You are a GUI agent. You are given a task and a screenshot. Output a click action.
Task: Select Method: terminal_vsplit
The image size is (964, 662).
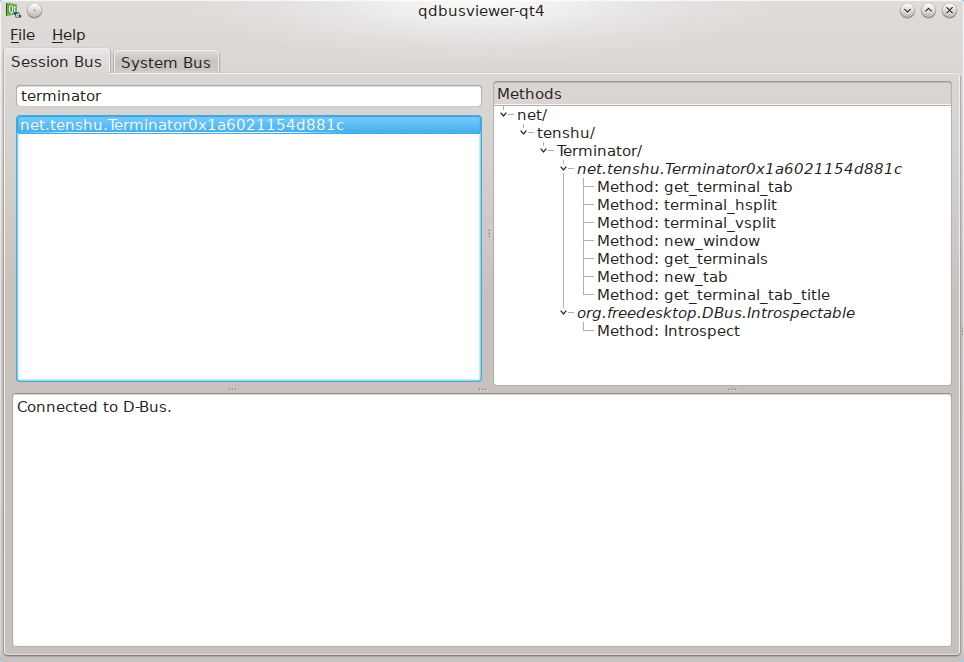point(686,223)
